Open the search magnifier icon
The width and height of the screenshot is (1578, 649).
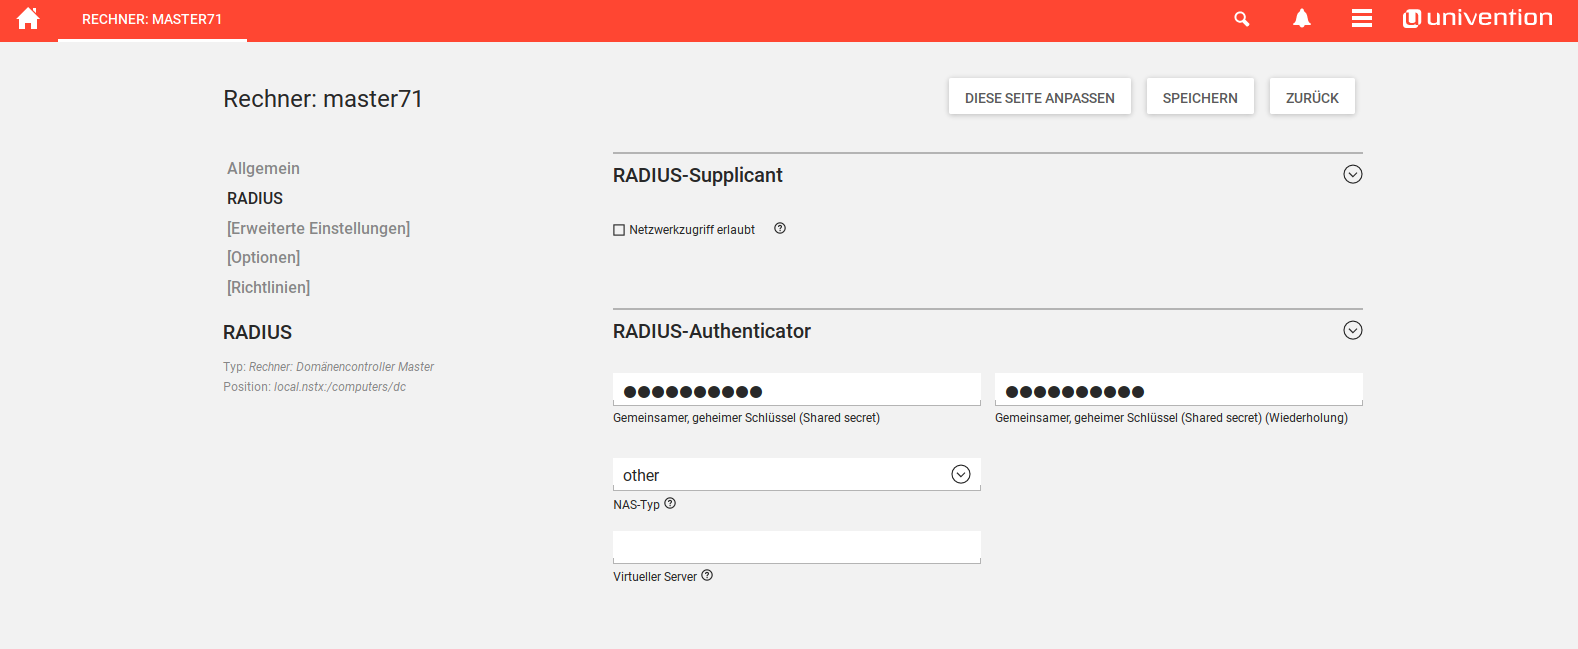pos(1242,19)
